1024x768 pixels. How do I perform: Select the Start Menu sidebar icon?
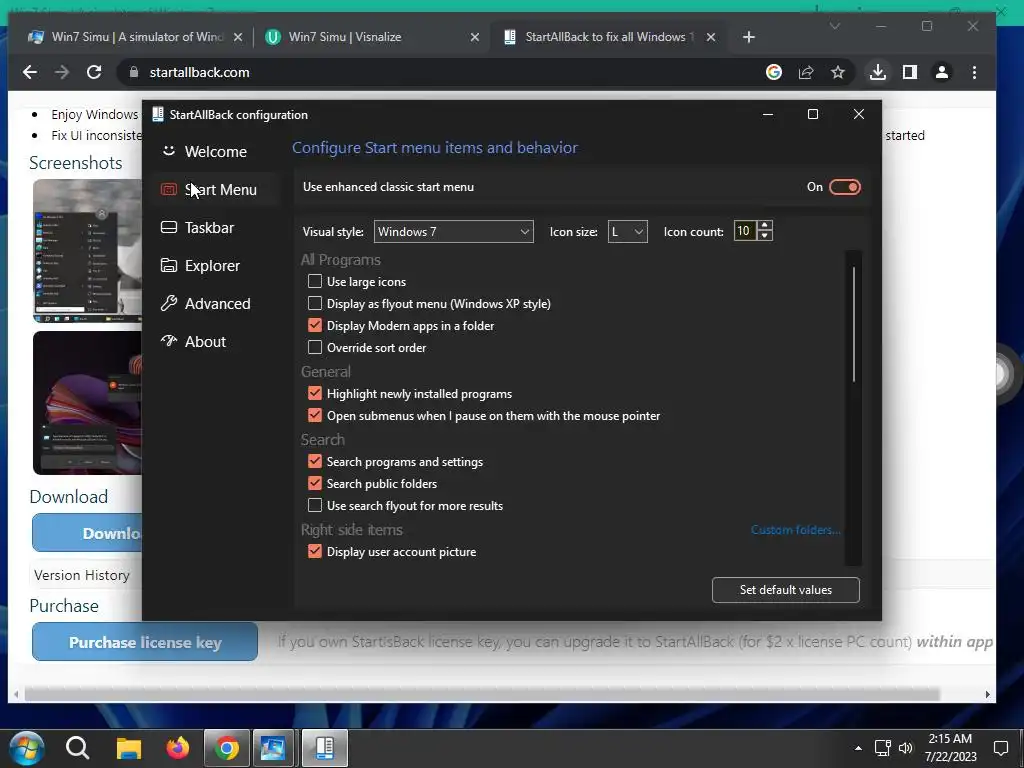point(168,189)
